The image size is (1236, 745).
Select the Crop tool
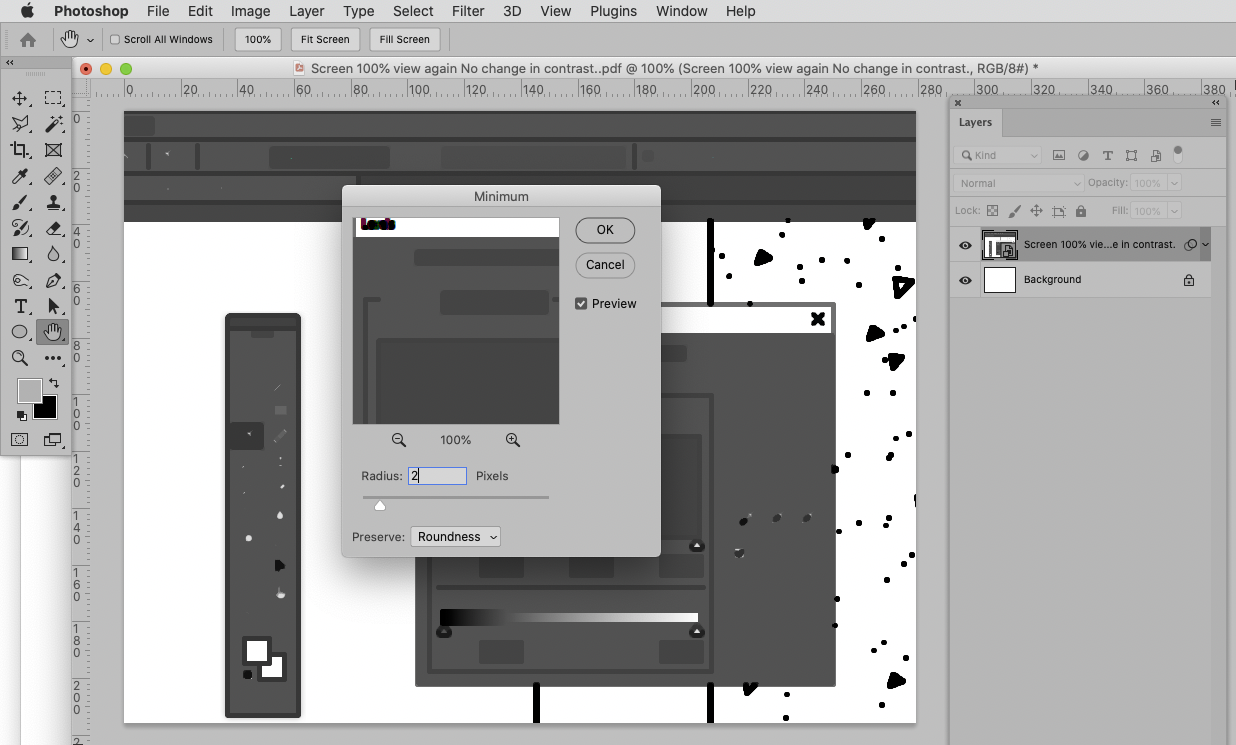[x=19, y=150]
